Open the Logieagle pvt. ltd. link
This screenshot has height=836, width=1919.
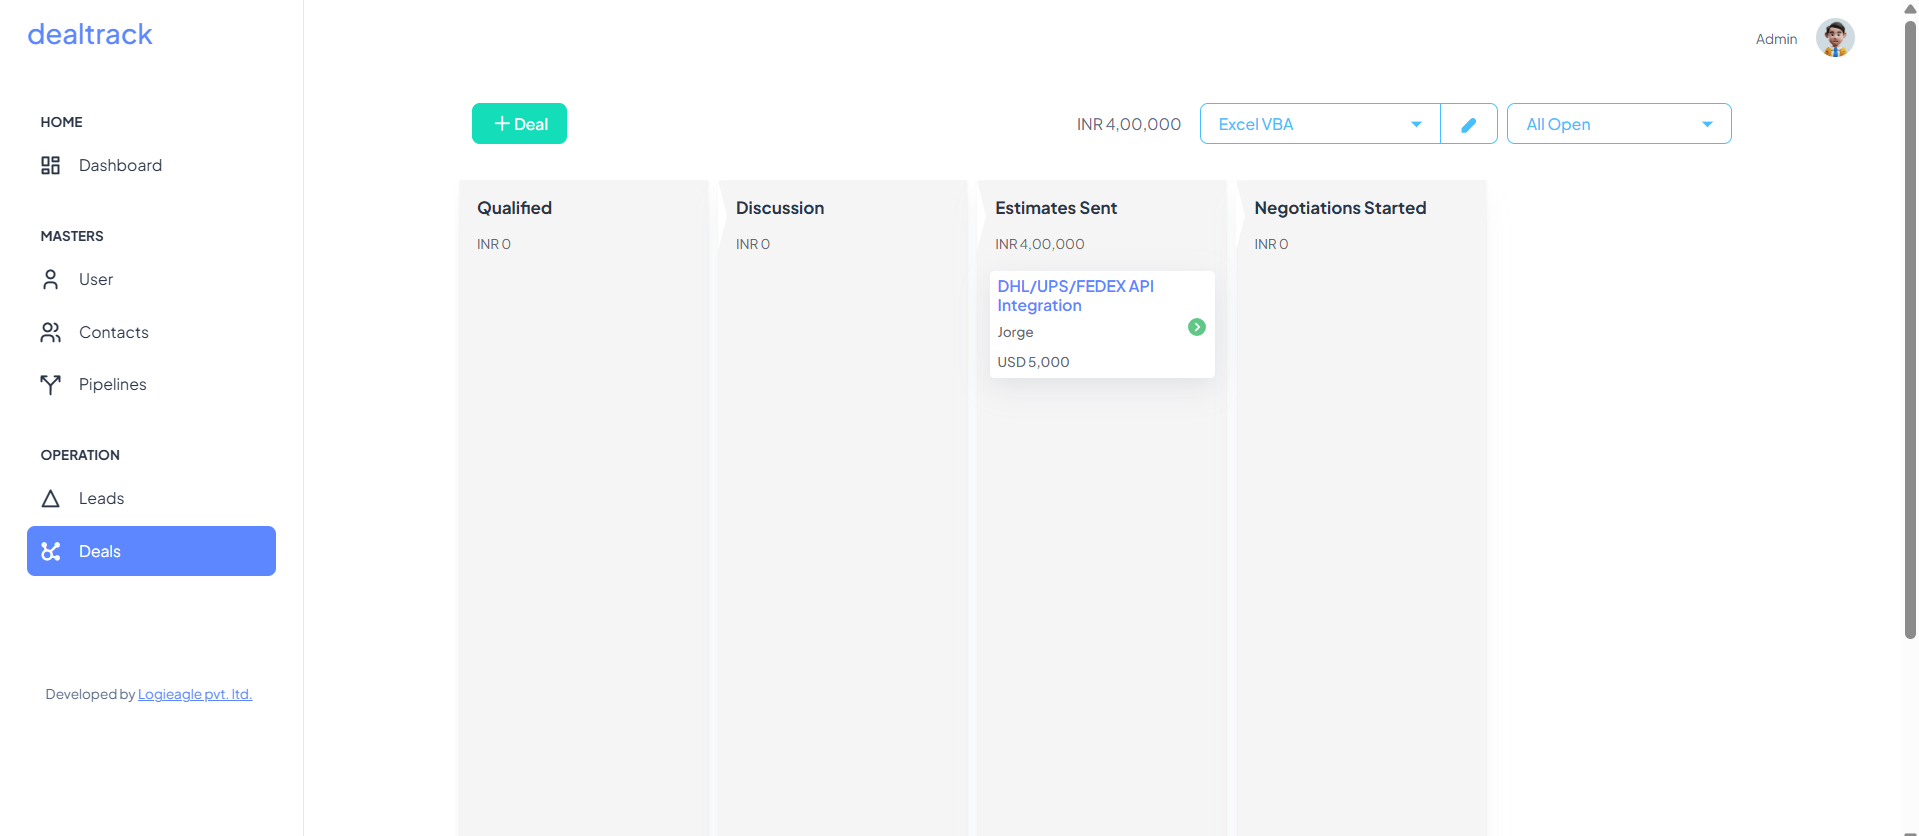pyautogui.click(x=195, y=694)
